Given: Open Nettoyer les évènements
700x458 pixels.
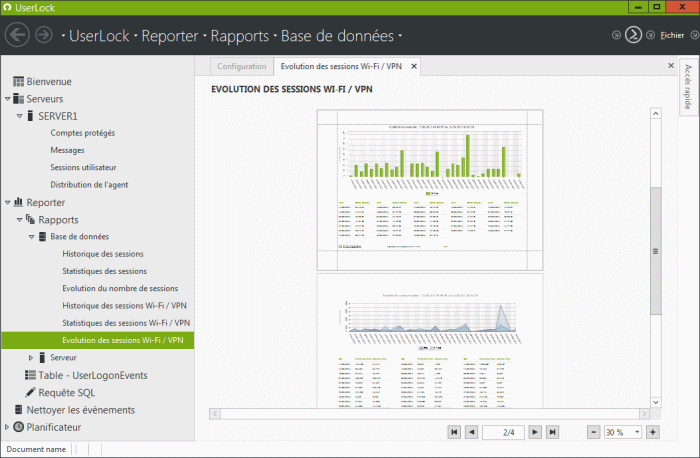Looking at the screenshot, I should (x=80, y=410).
